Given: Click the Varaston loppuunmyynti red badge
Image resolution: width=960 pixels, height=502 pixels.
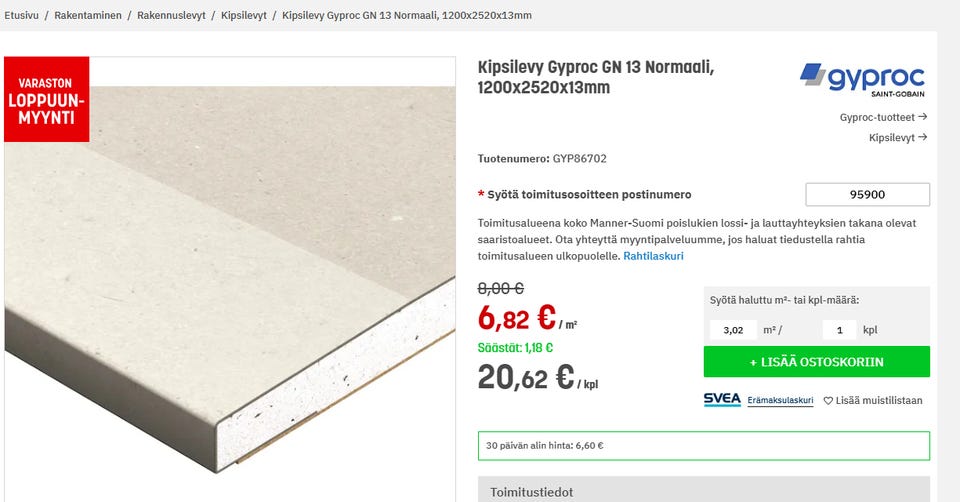Looking at the screenshot, I should click(47, 99).
